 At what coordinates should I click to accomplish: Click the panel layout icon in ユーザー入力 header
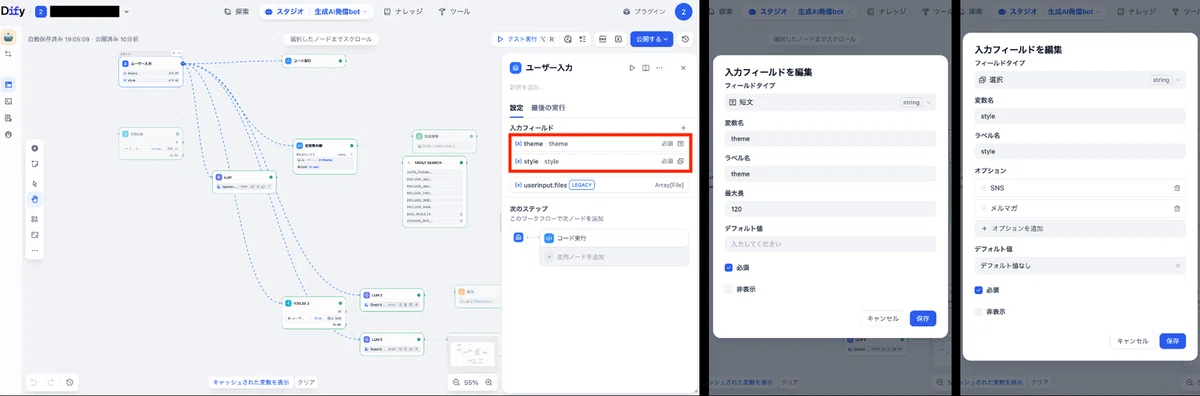[x=646, y=68]
